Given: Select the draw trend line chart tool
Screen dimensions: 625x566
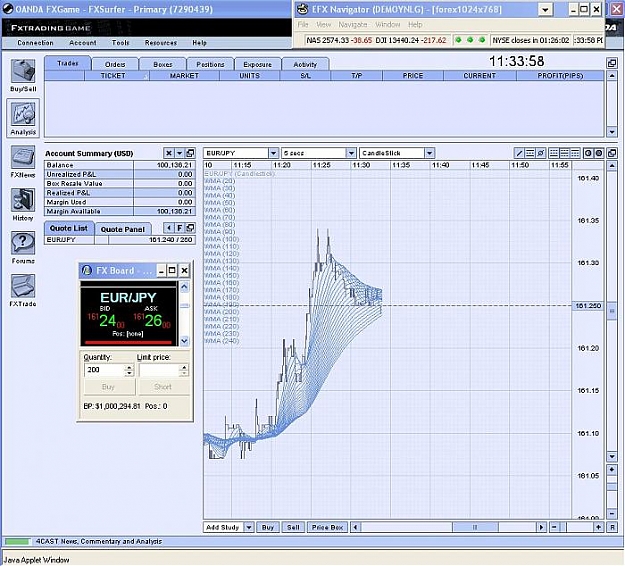Looking at the screenshot, I should click(x=519, y=153).
